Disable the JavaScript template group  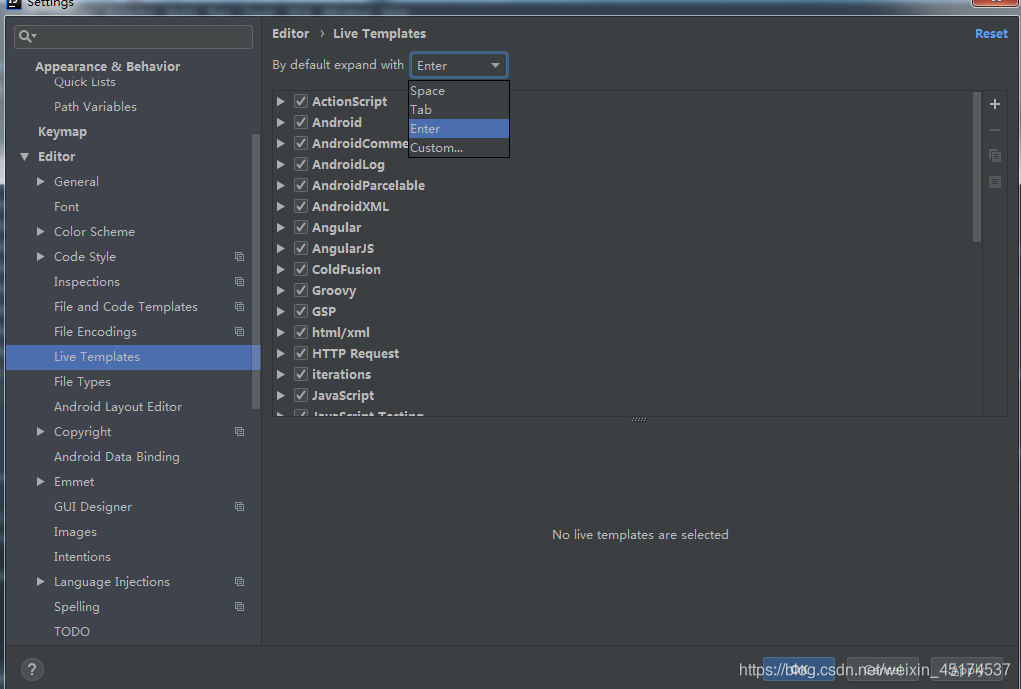click(x=301, y=395)
